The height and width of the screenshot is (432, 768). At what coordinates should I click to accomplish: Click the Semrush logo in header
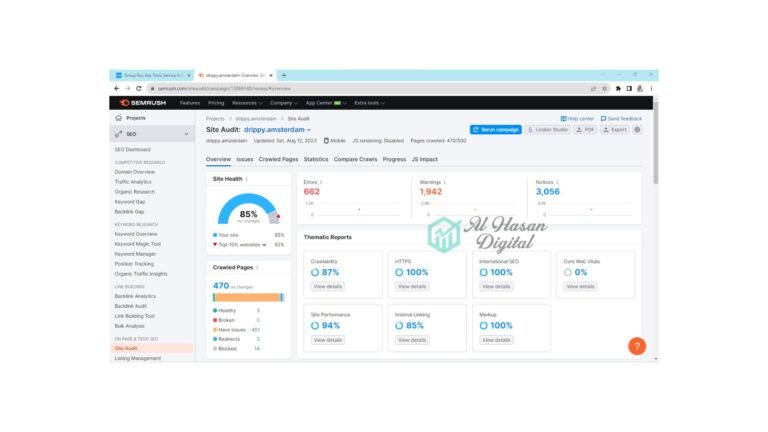pos(143,103)
